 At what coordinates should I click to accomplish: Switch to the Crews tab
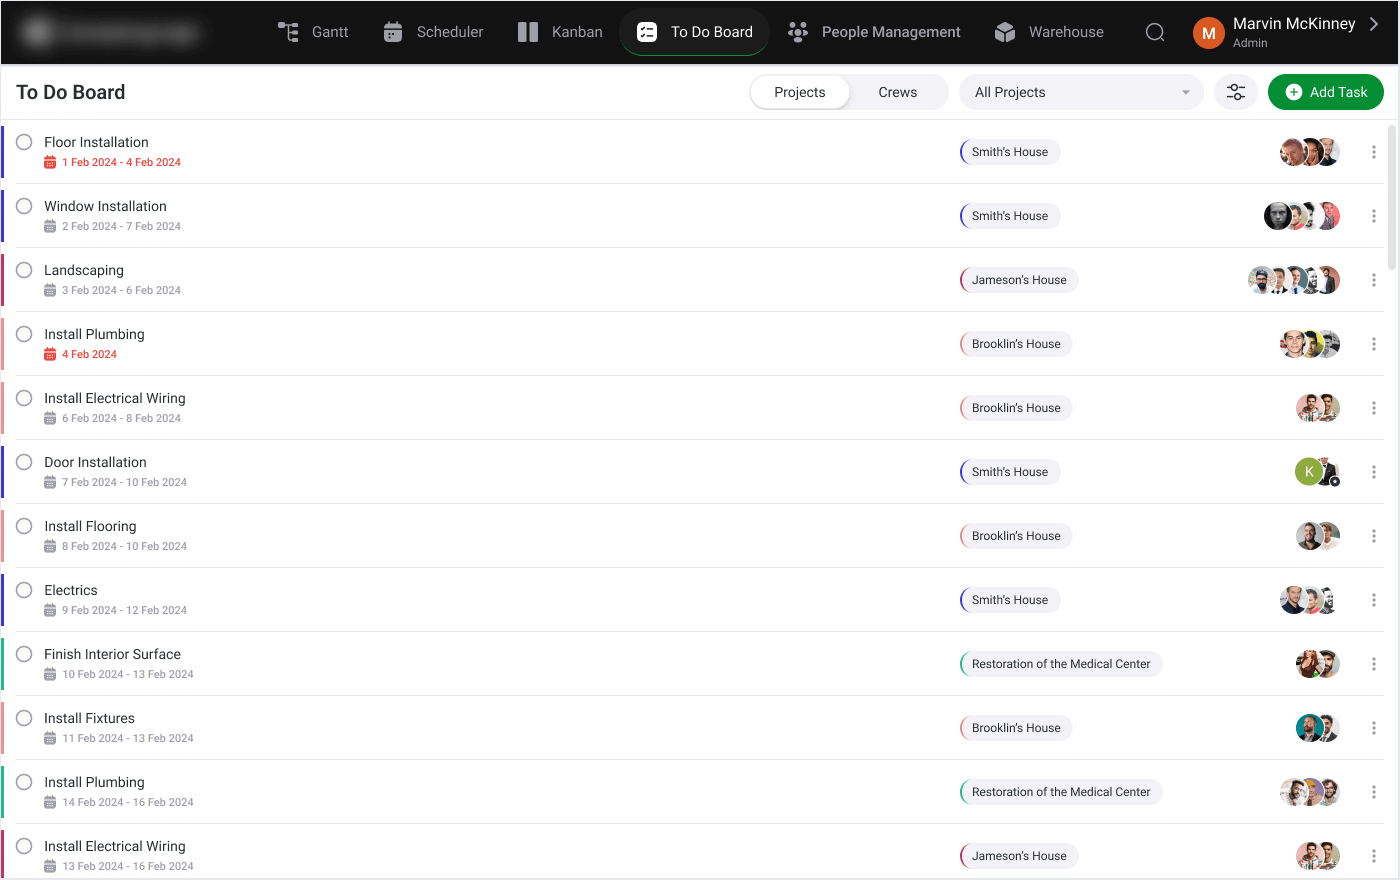click(x=897, y=92)
